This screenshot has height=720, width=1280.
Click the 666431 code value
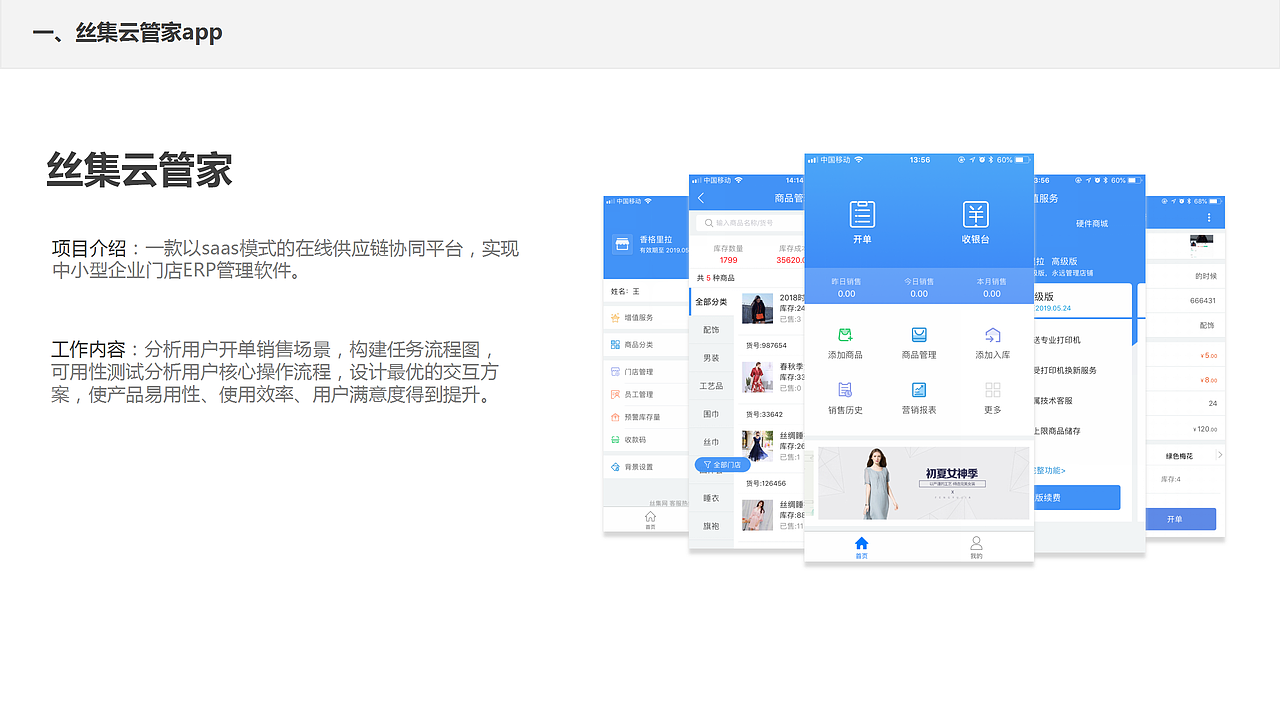point(1203,300)
